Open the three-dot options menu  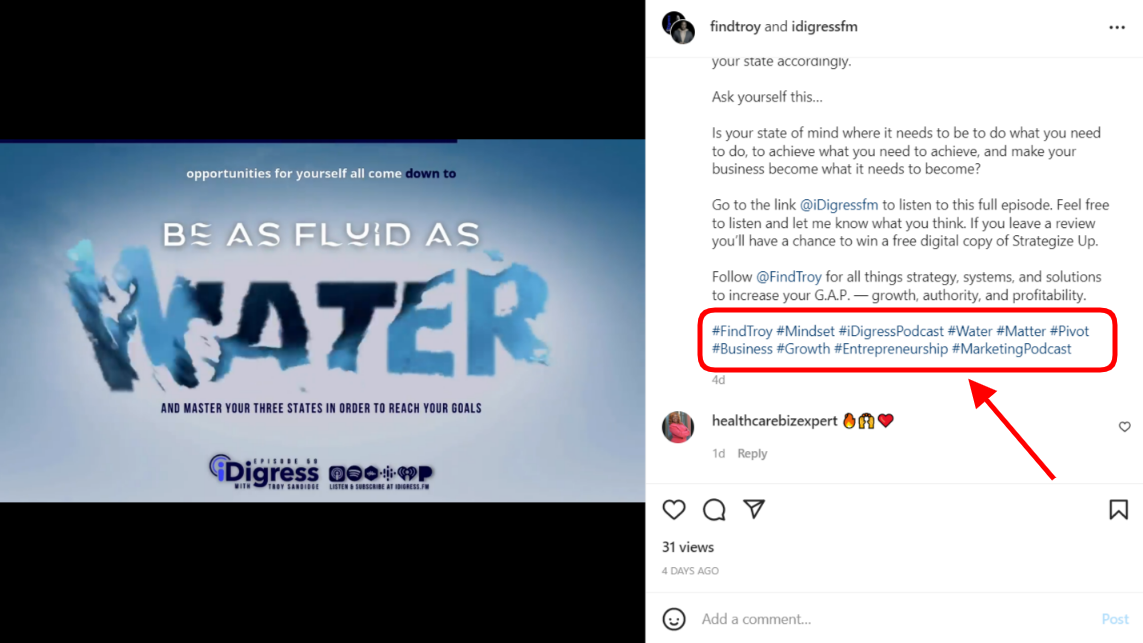pos(1117,26)
